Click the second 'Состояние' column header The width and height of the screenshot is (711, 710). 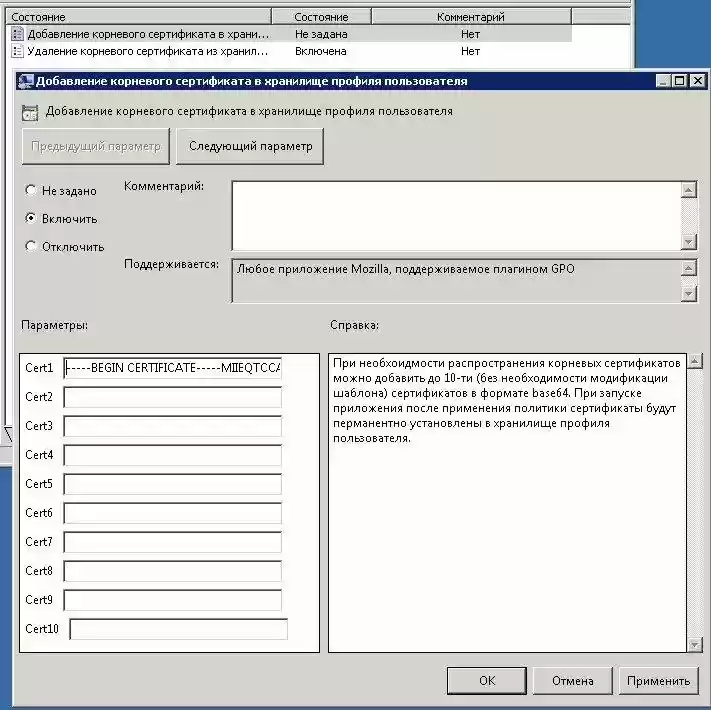(321, 17)
